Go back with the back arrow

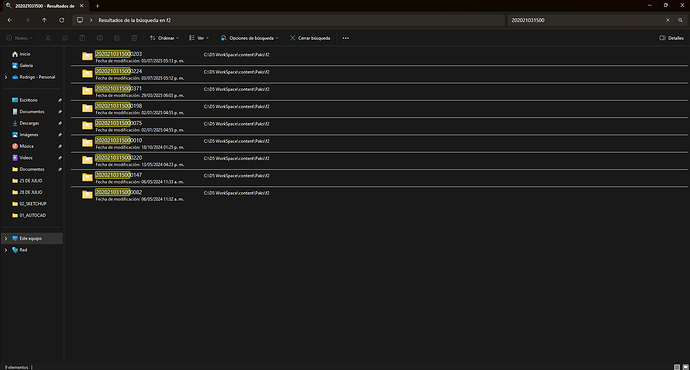(10, 20)
